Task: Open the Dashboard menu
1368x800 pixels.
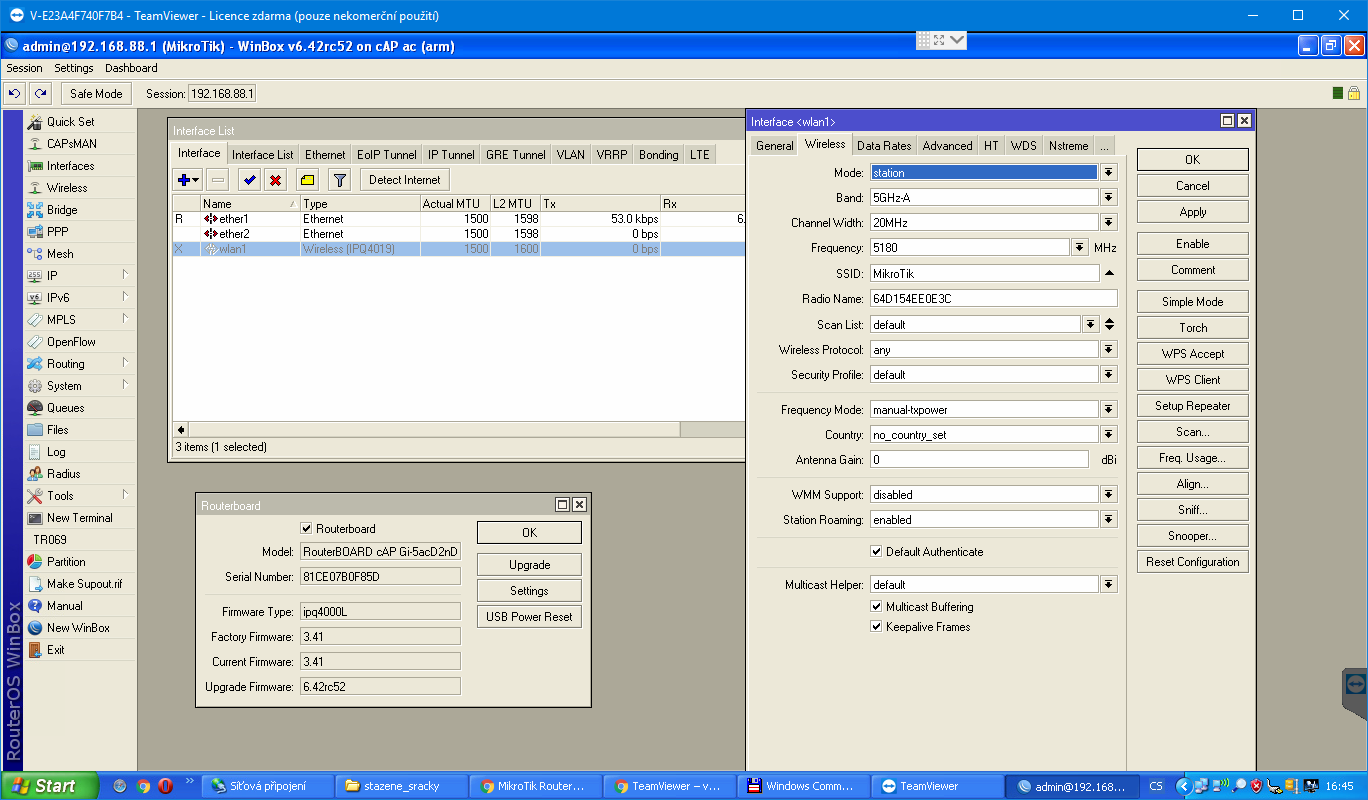Action: click(x=131, y=68)
